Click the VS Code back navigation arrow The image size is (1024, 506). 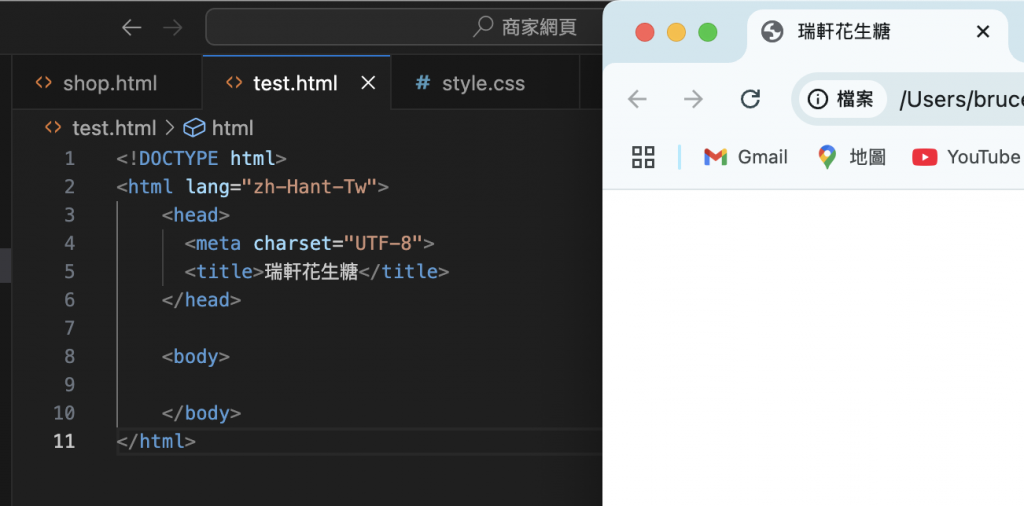[131, 27]
